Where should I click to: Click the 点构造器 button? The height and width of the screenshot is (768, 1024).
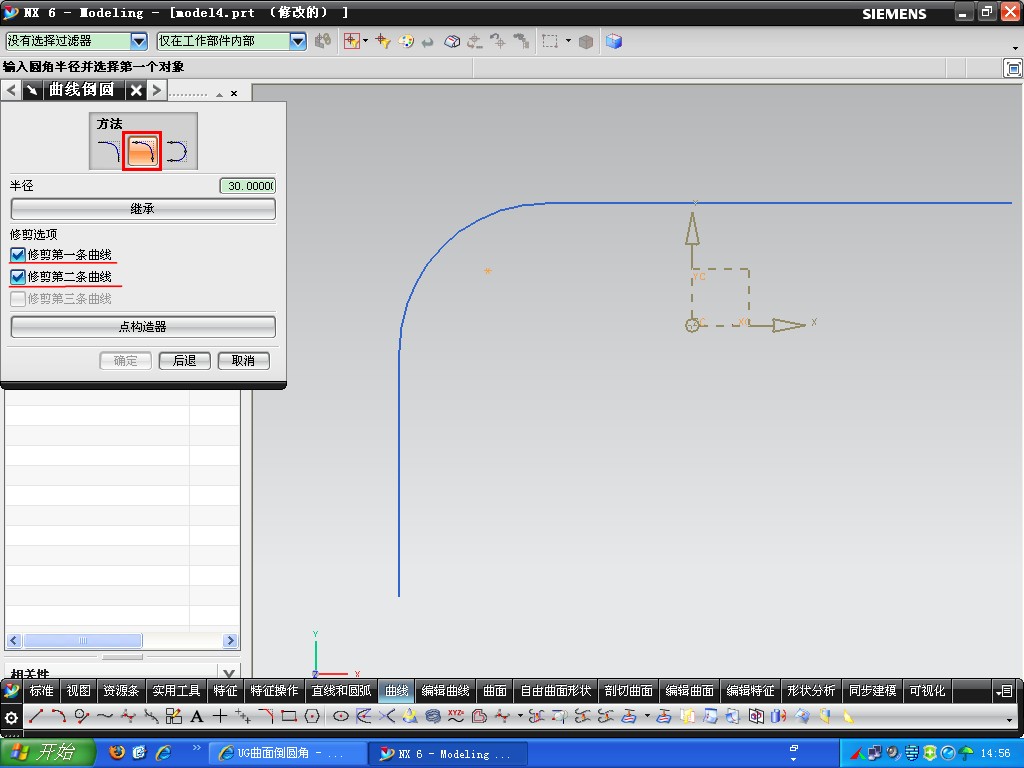coord(143,327)
